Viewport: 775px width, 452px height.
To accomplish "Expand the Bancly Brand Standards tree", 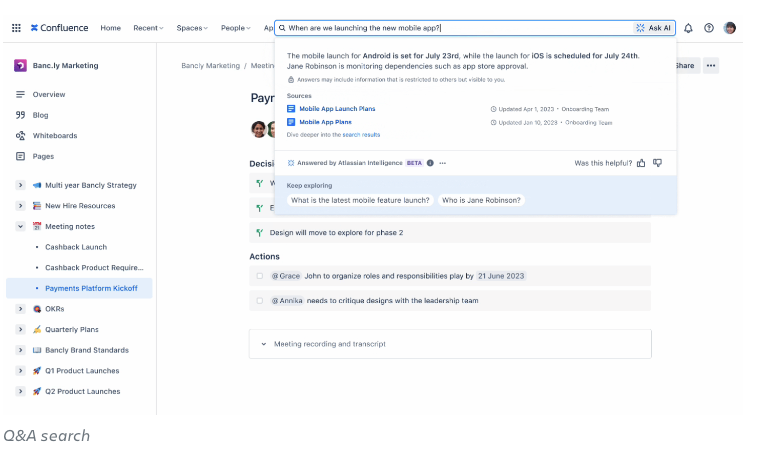I will coord(20,350).
